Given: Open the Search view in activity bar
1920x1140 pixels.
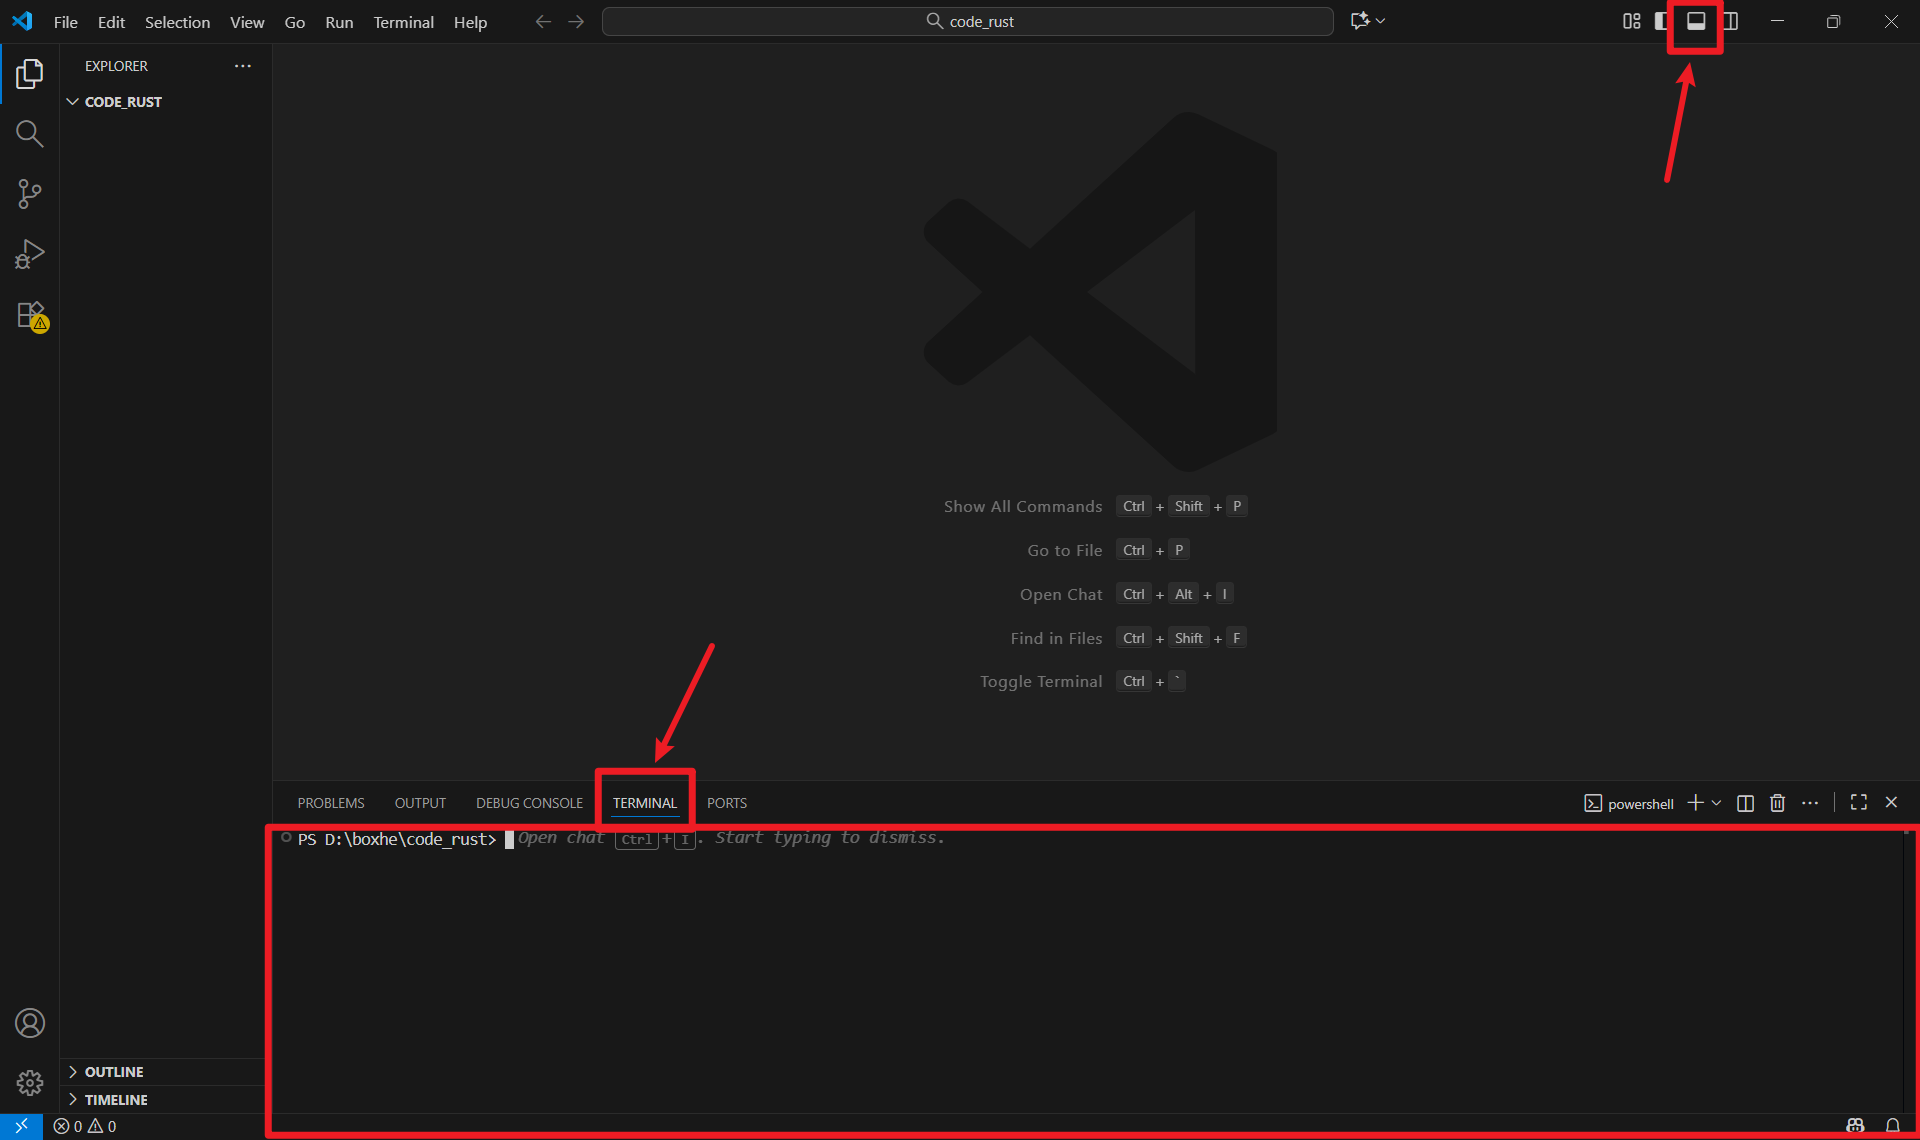Looking at the screenshot, I should pos(29,134).
